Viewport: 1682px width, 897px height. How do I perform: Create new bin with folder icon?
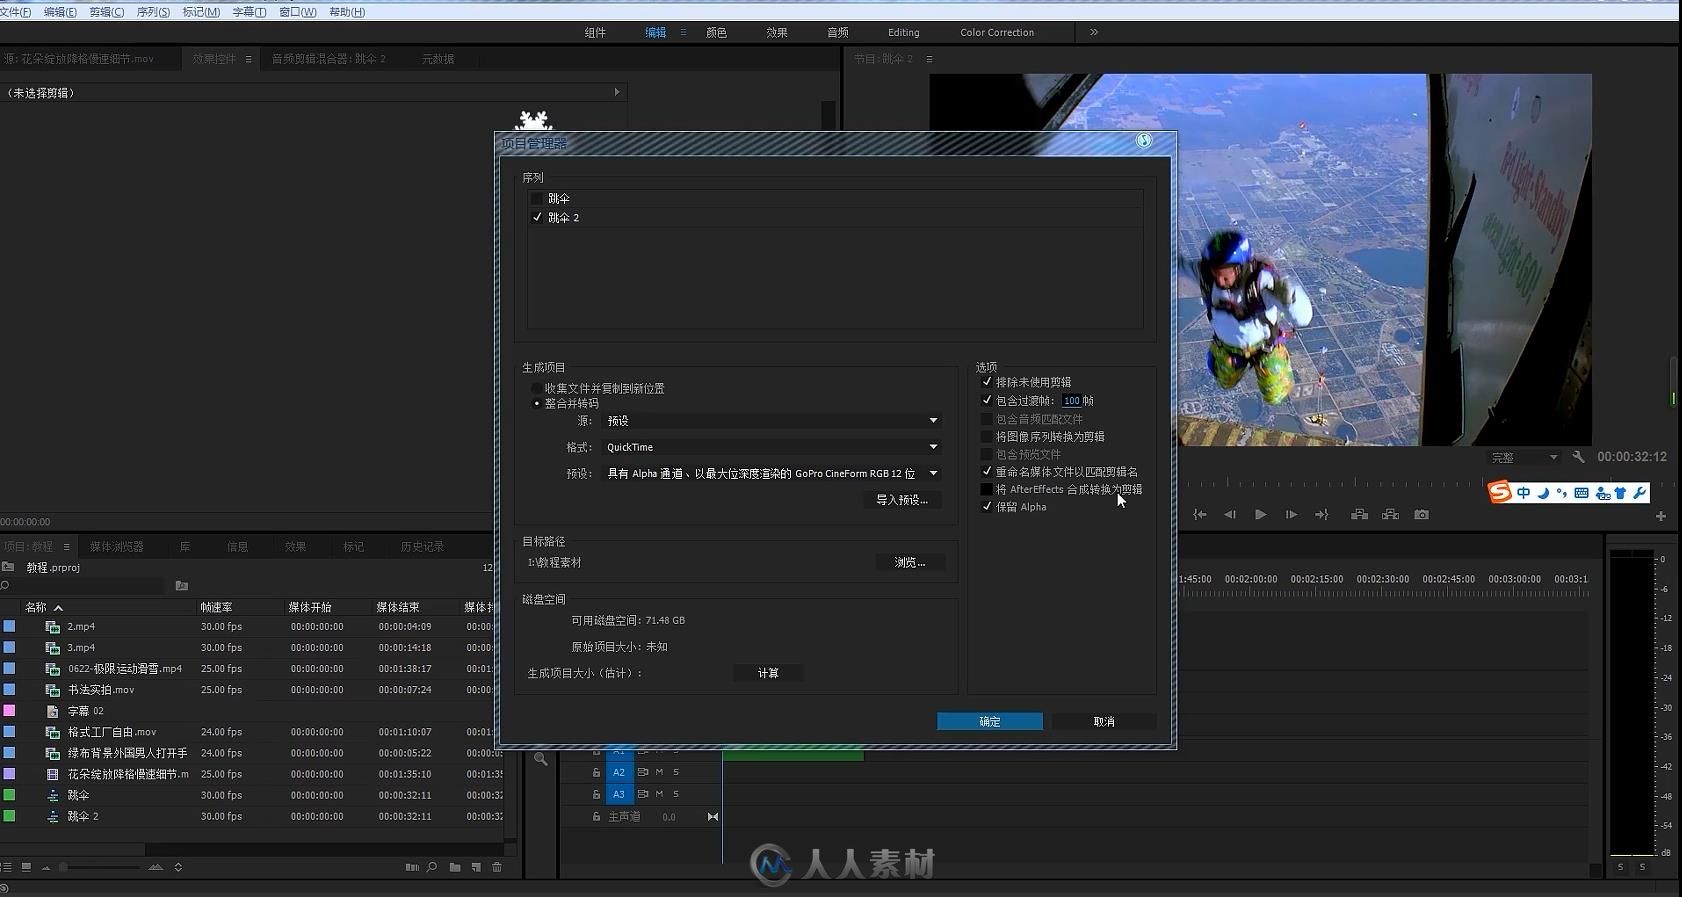point(455,867)
